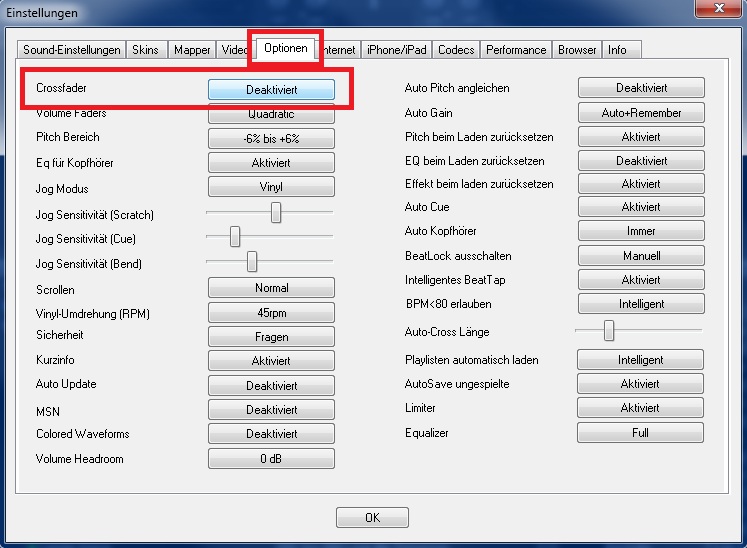Click the Volume Headroom 0 dB button
Viewport: 747px width, 548px height.
[271, 459]
